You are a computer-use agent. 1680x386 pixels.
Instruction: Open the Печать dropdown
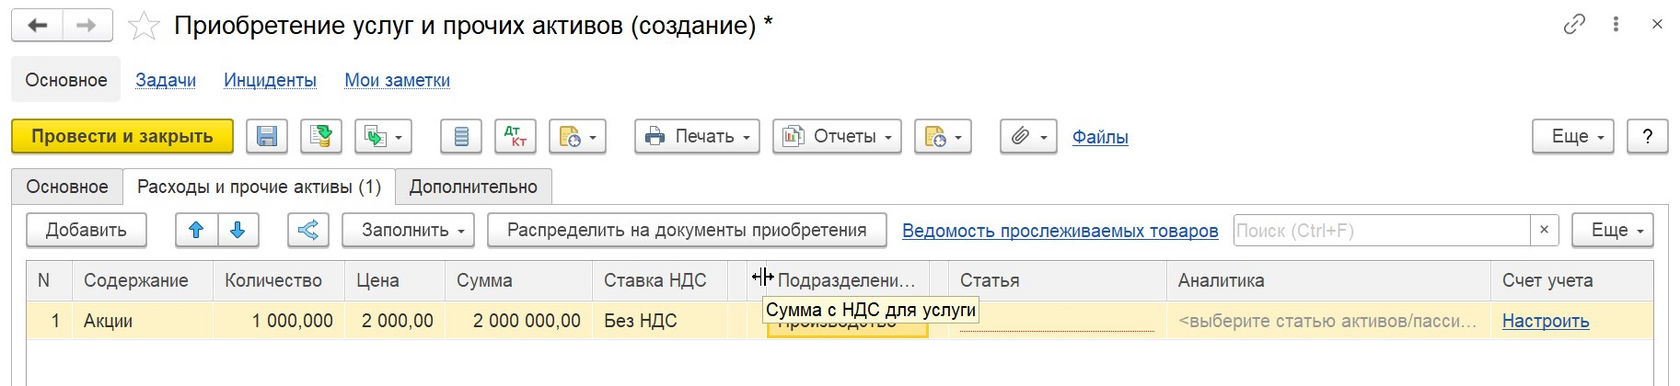point(697,137)
